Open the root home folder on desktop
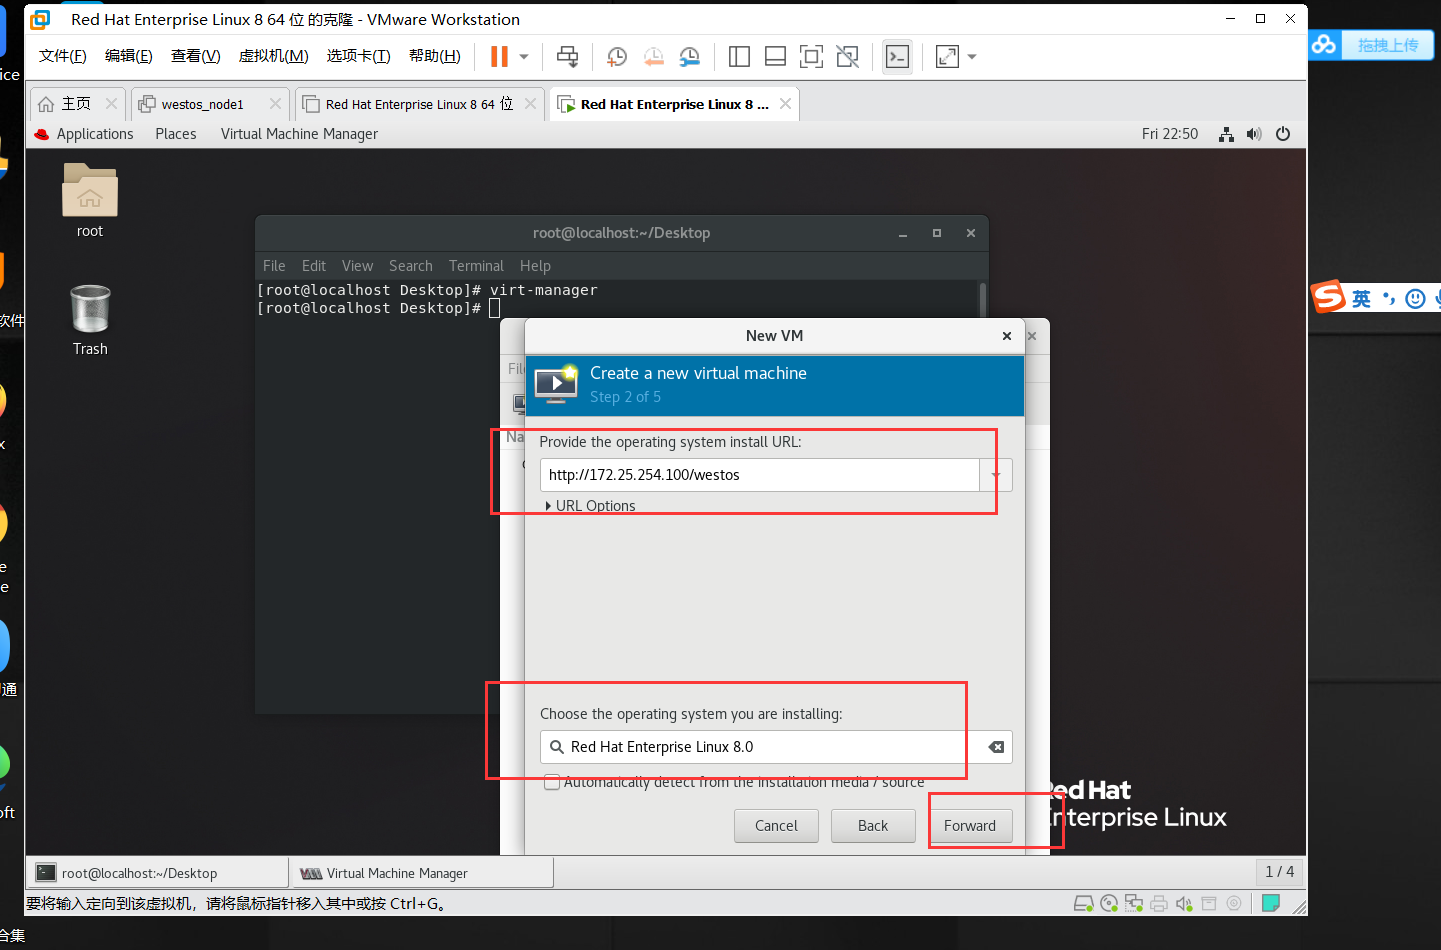 [90, 200]
